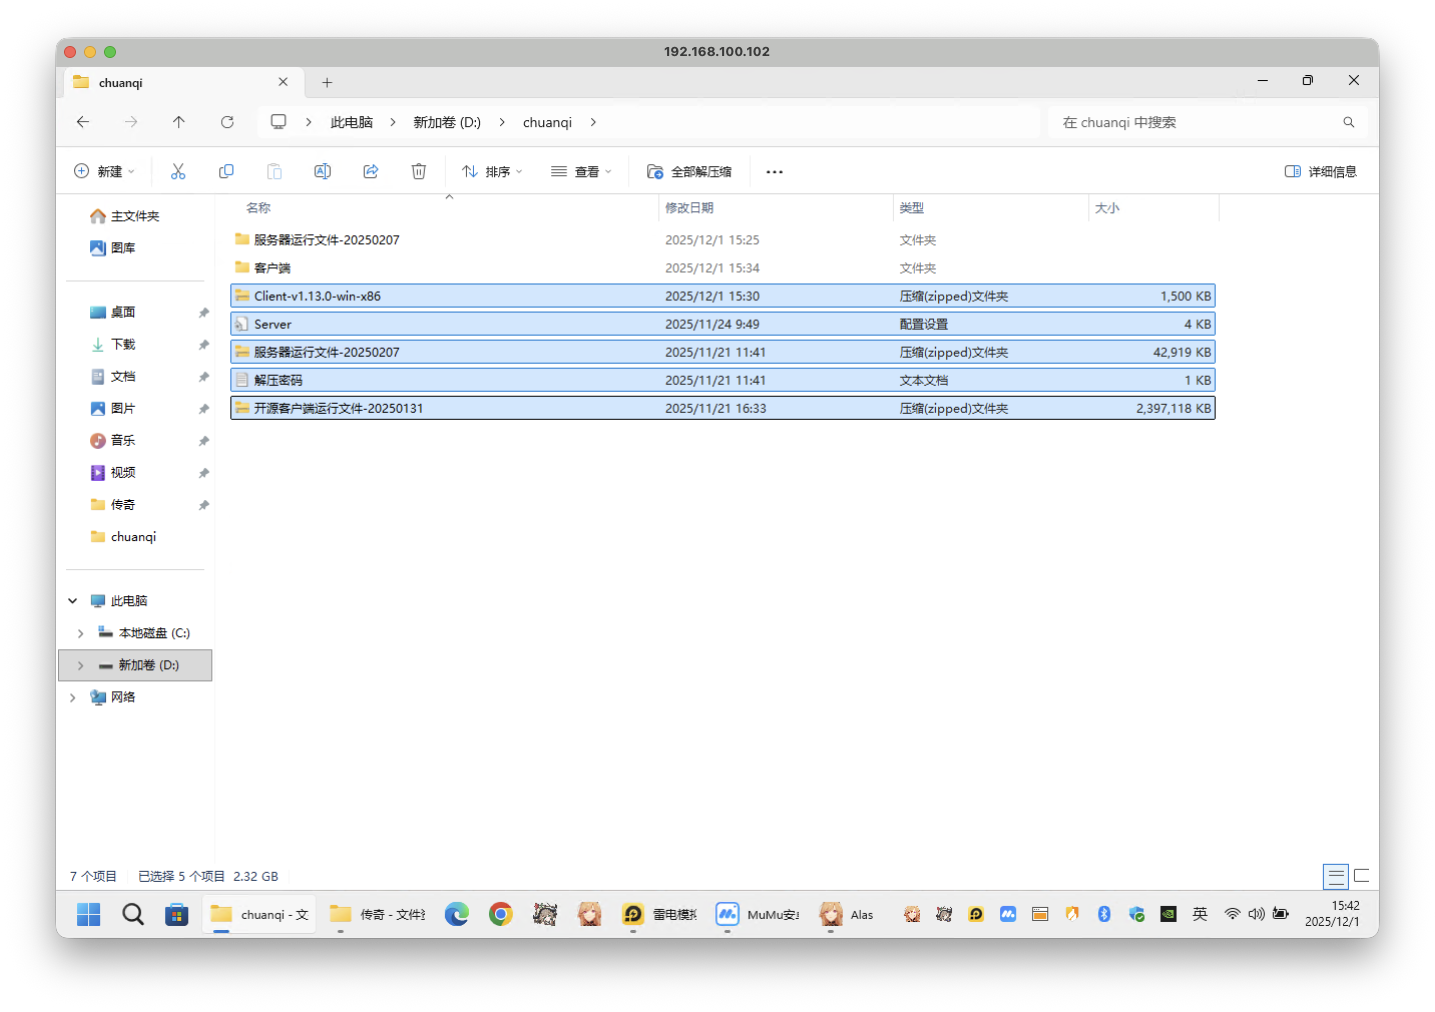
Task: Open the 排序 sort dropdown
Action: pyautogui.click(x=492, y=172)
